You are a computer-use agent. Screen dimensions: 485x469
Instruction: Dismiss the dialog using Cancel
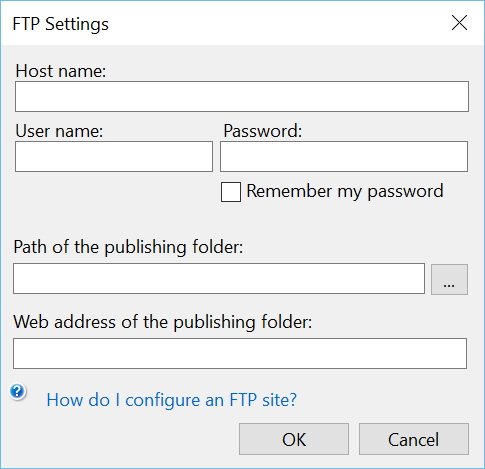tap(414, 439)
